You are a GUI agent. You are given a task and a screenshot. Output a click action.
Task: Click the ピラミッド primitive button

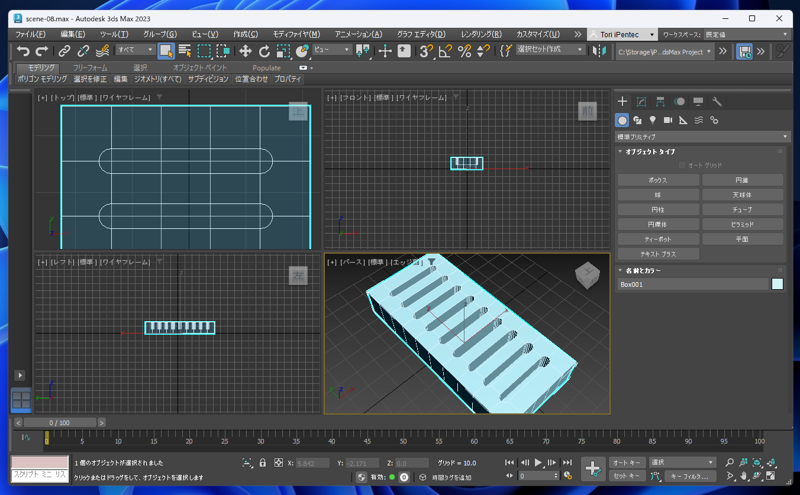[x=742, y=225]
